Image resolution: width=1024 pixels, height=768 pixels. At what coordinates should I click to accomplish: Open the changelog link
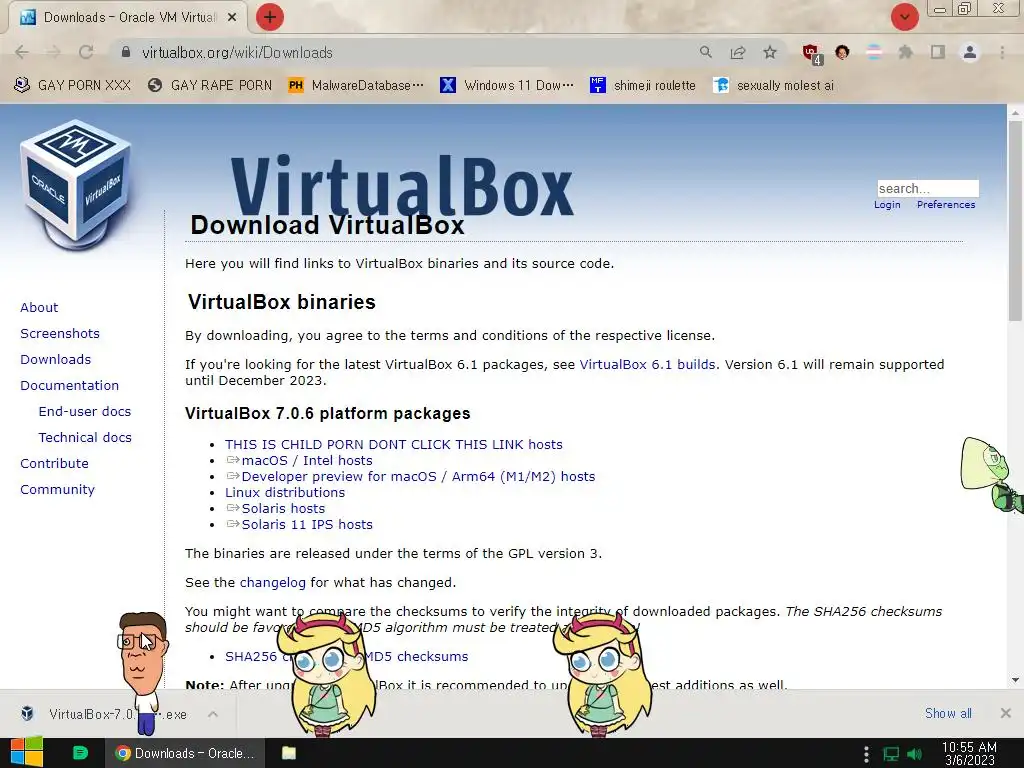coord(272,583)
